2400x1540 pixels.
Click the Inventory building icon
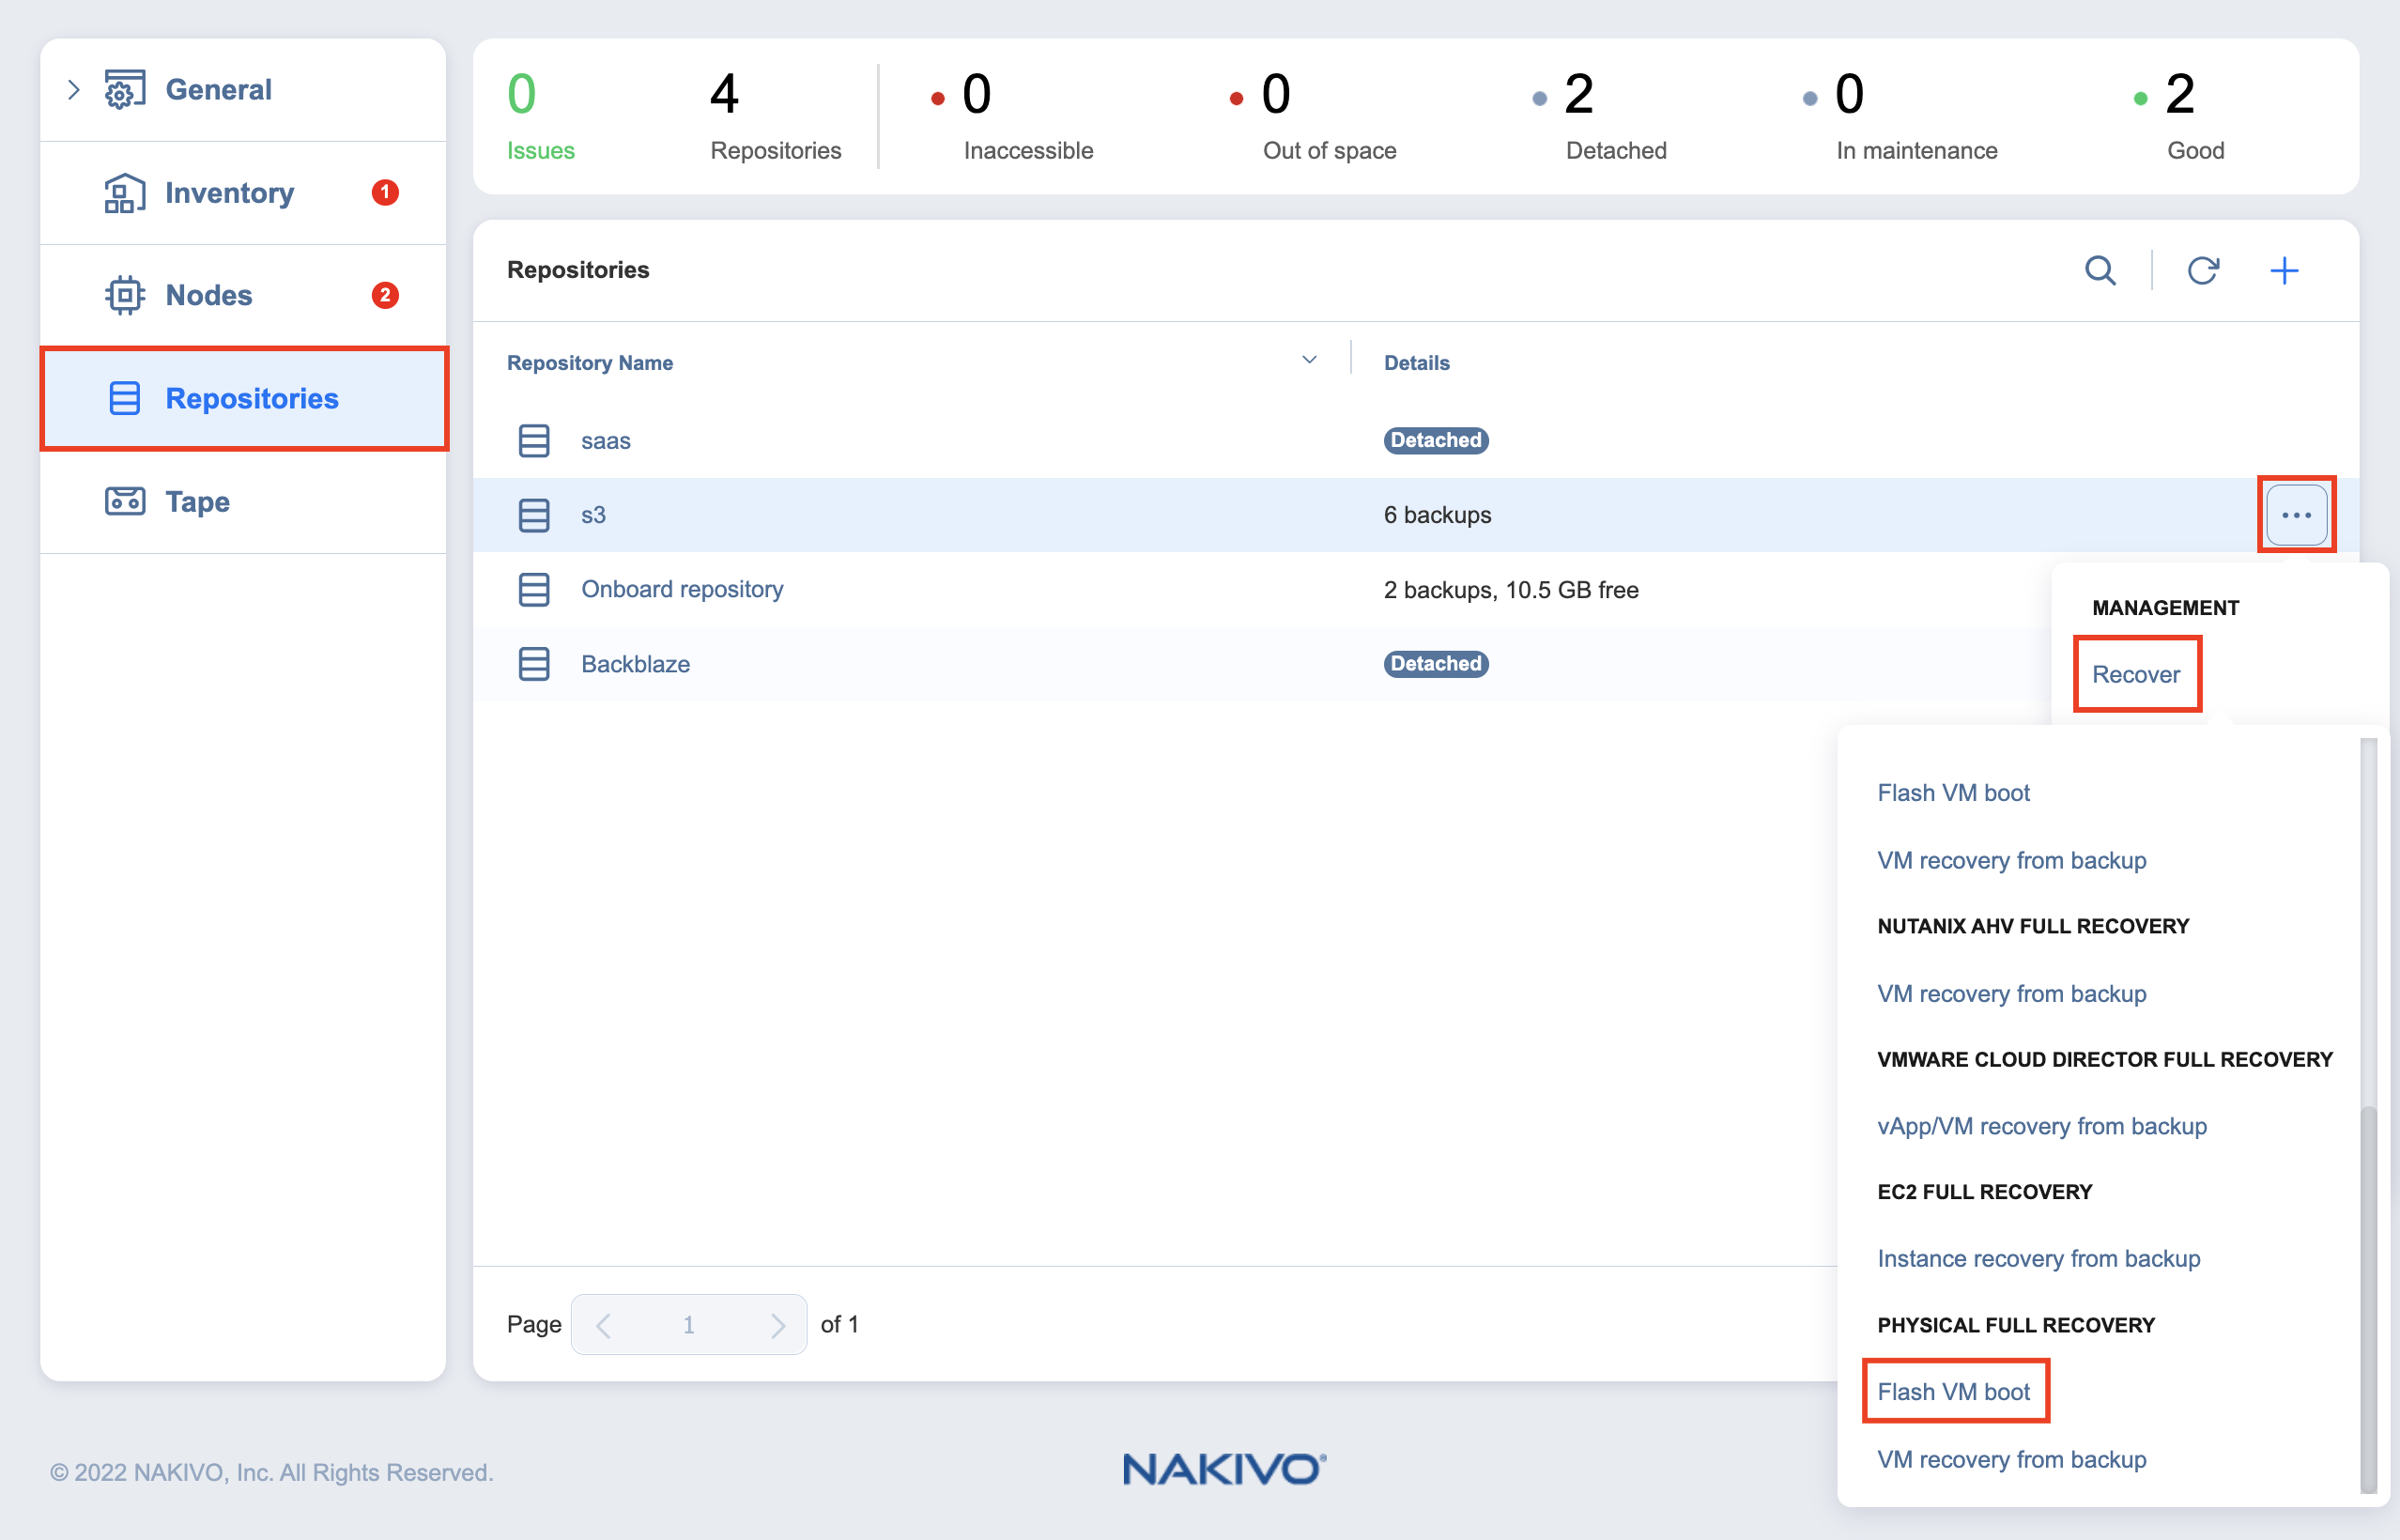click(125, 192)
